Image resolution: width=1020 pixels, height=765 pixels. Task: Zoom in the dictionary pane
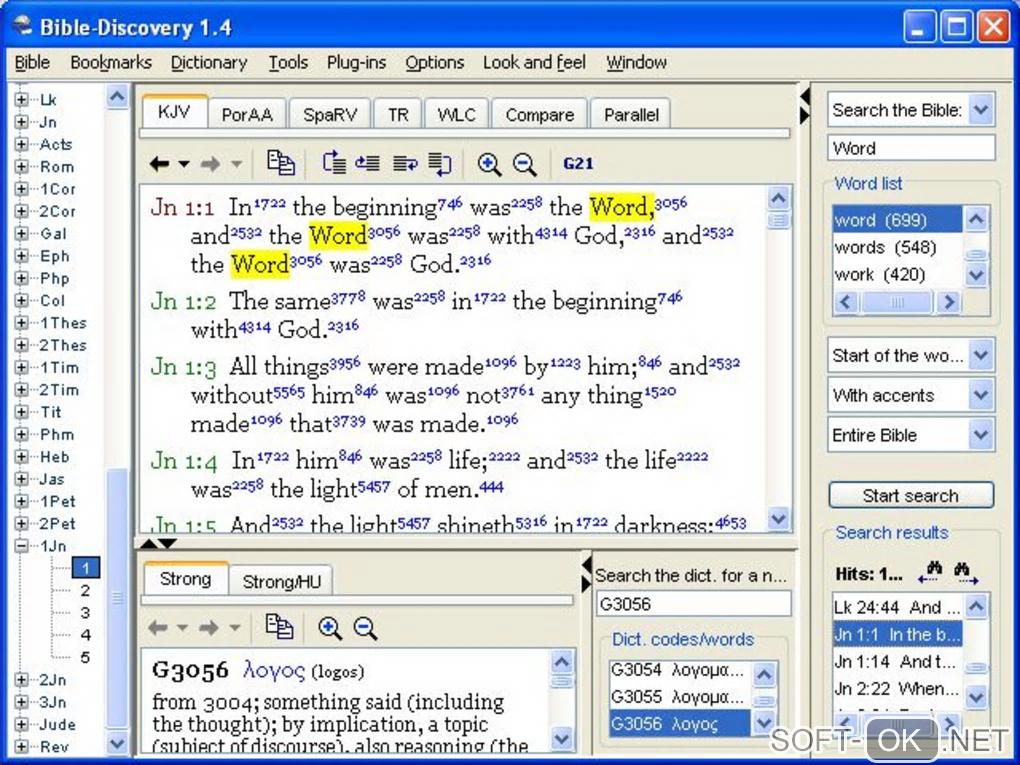pyautogui.click(x=330, y=628)
